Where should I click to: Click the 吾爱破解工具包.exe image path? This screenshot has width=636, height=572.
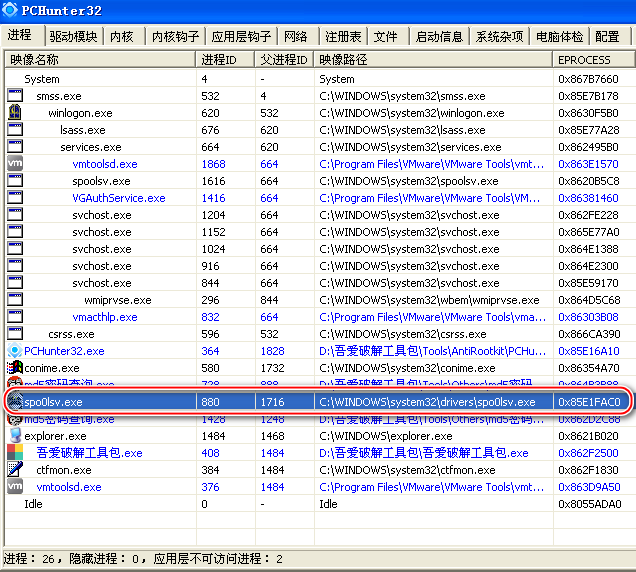[423, 453]
